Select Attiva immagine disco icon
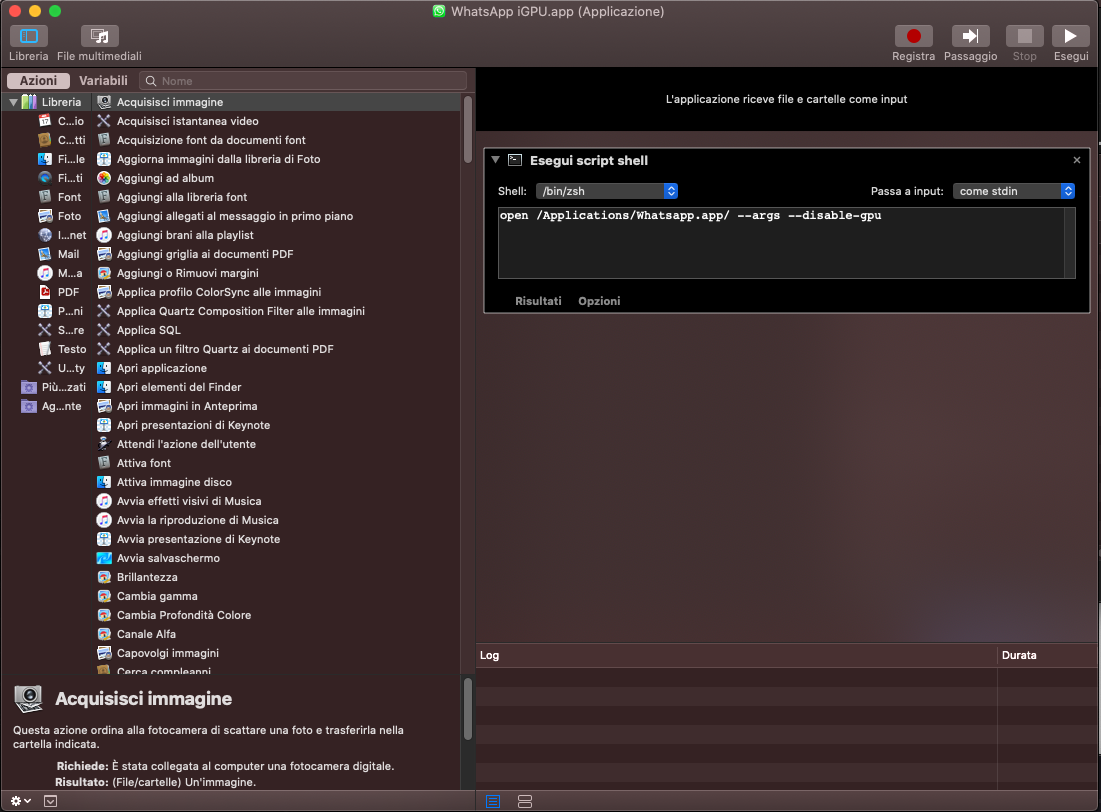The height and width of the screenshot is (812, 1101). [x=104, y=481]
